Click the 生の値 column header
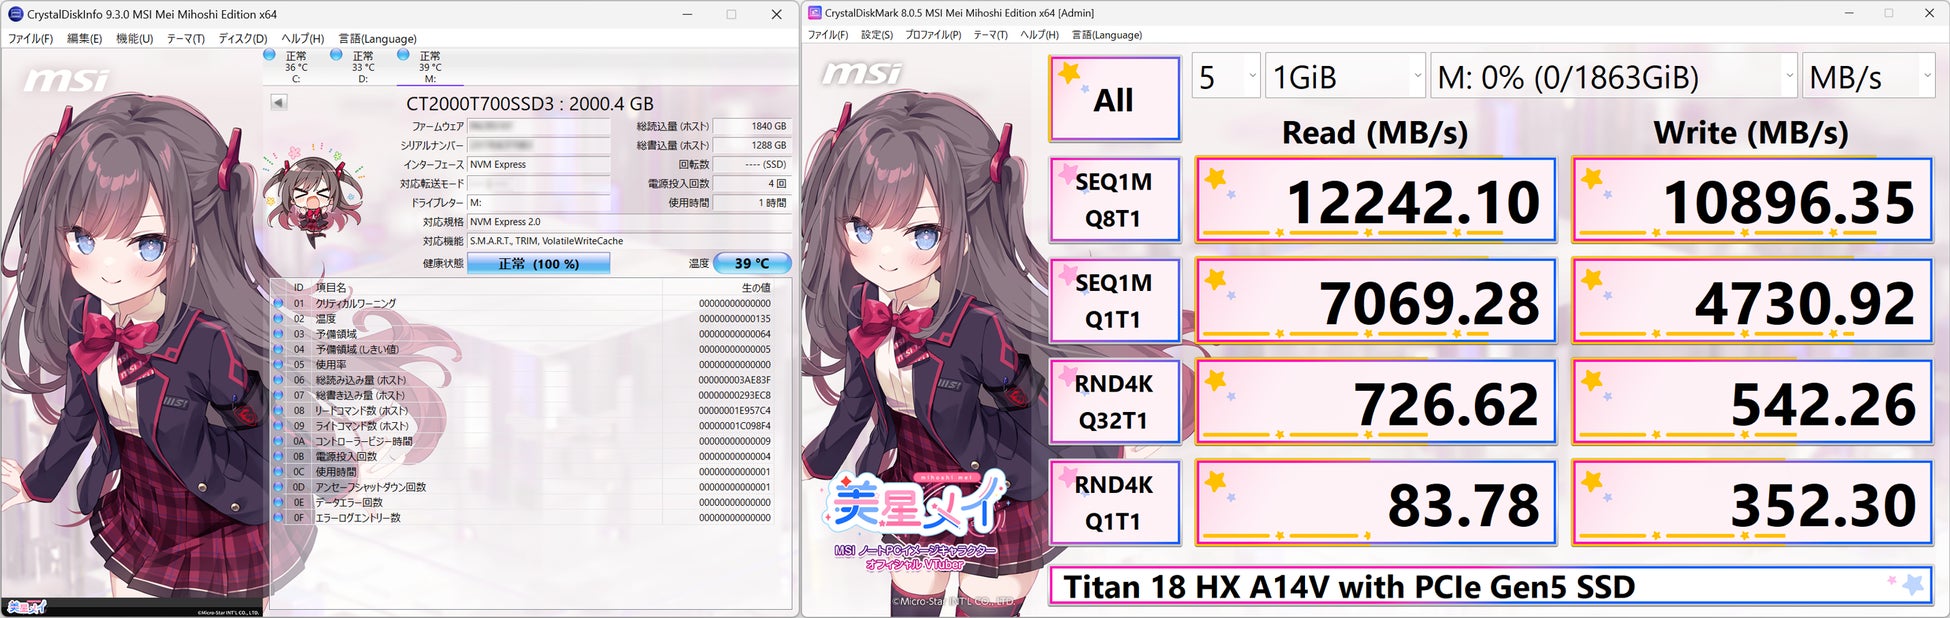Screen dimensions: 1950x618 pos(755,288)
